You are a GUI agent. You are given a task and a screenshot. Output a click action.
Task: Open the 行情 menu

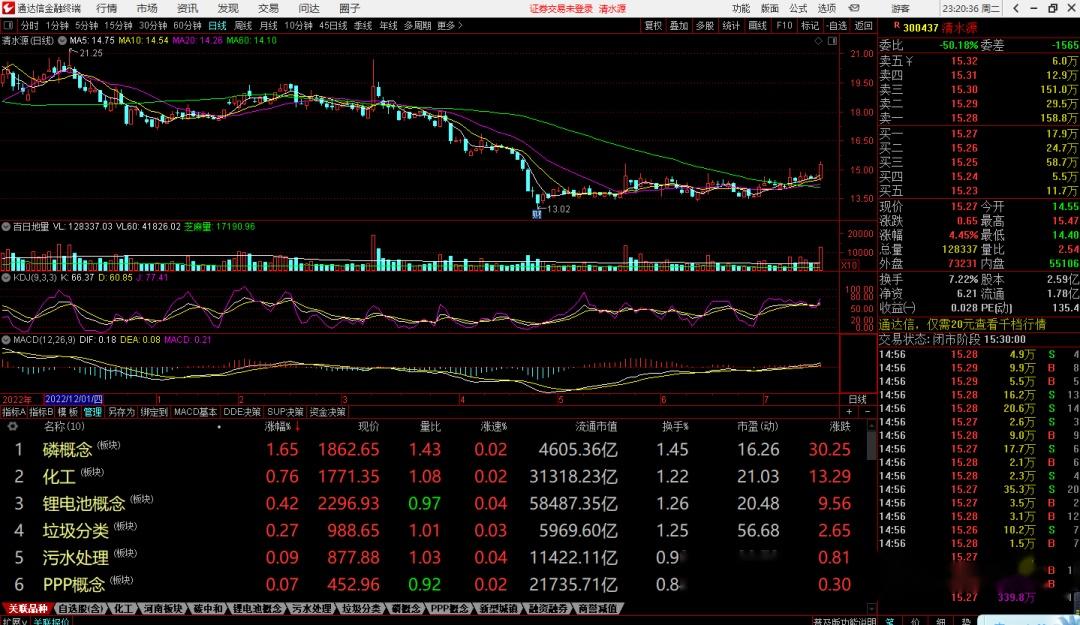coord(107,8)
